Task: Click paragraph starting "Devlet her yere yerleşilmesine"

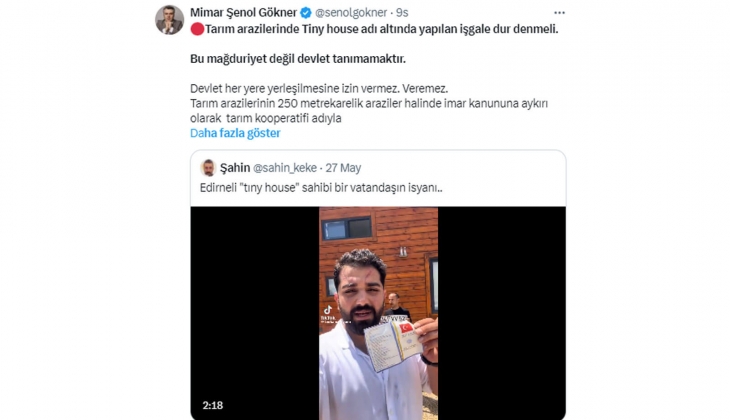Action: click(x=369, y=103)
